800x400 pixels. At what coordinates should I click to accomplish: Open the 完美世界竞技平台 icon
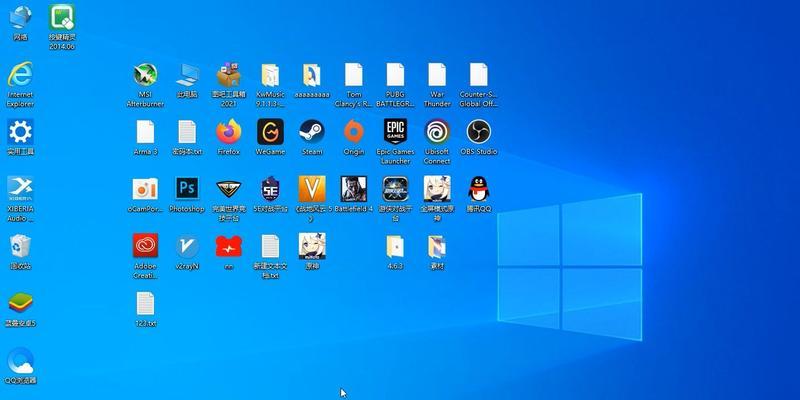pos(229,189)
